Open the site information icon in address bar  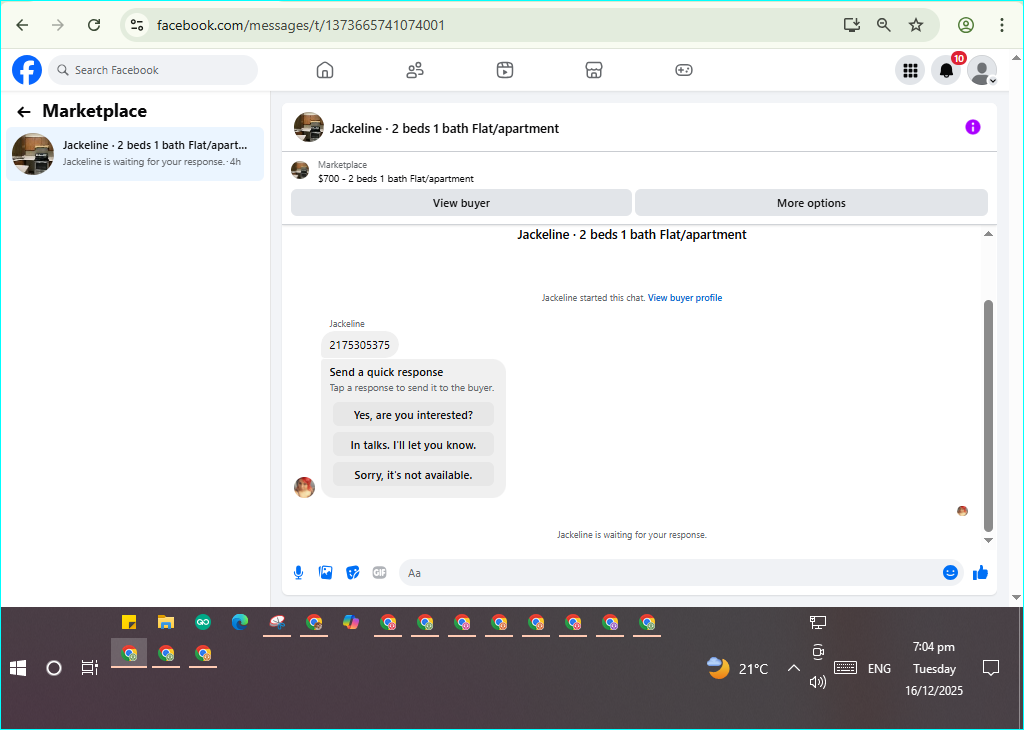(x=136, y=25)
